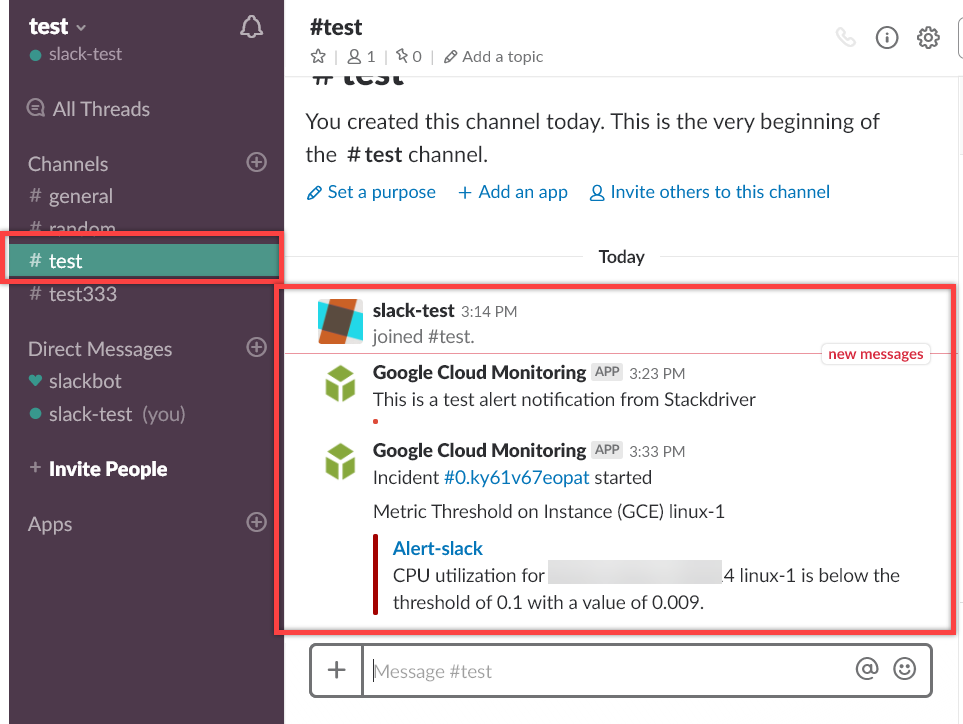Screen dimensions: 963x724
Task: Click Google Cloud Monitoring icon at 3:23 PM
Action: coord(340,383)
